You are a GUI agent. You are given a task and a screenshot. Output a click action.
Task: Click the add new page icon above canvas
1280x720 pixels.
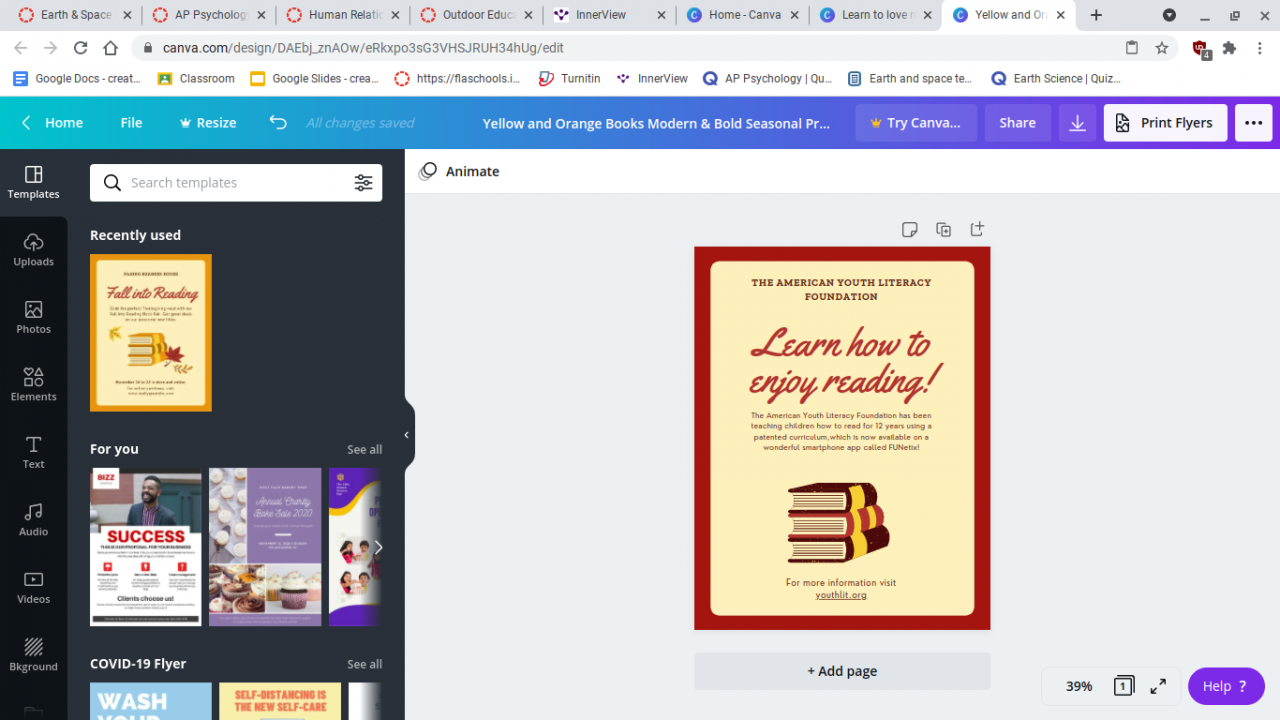point(977,229)
